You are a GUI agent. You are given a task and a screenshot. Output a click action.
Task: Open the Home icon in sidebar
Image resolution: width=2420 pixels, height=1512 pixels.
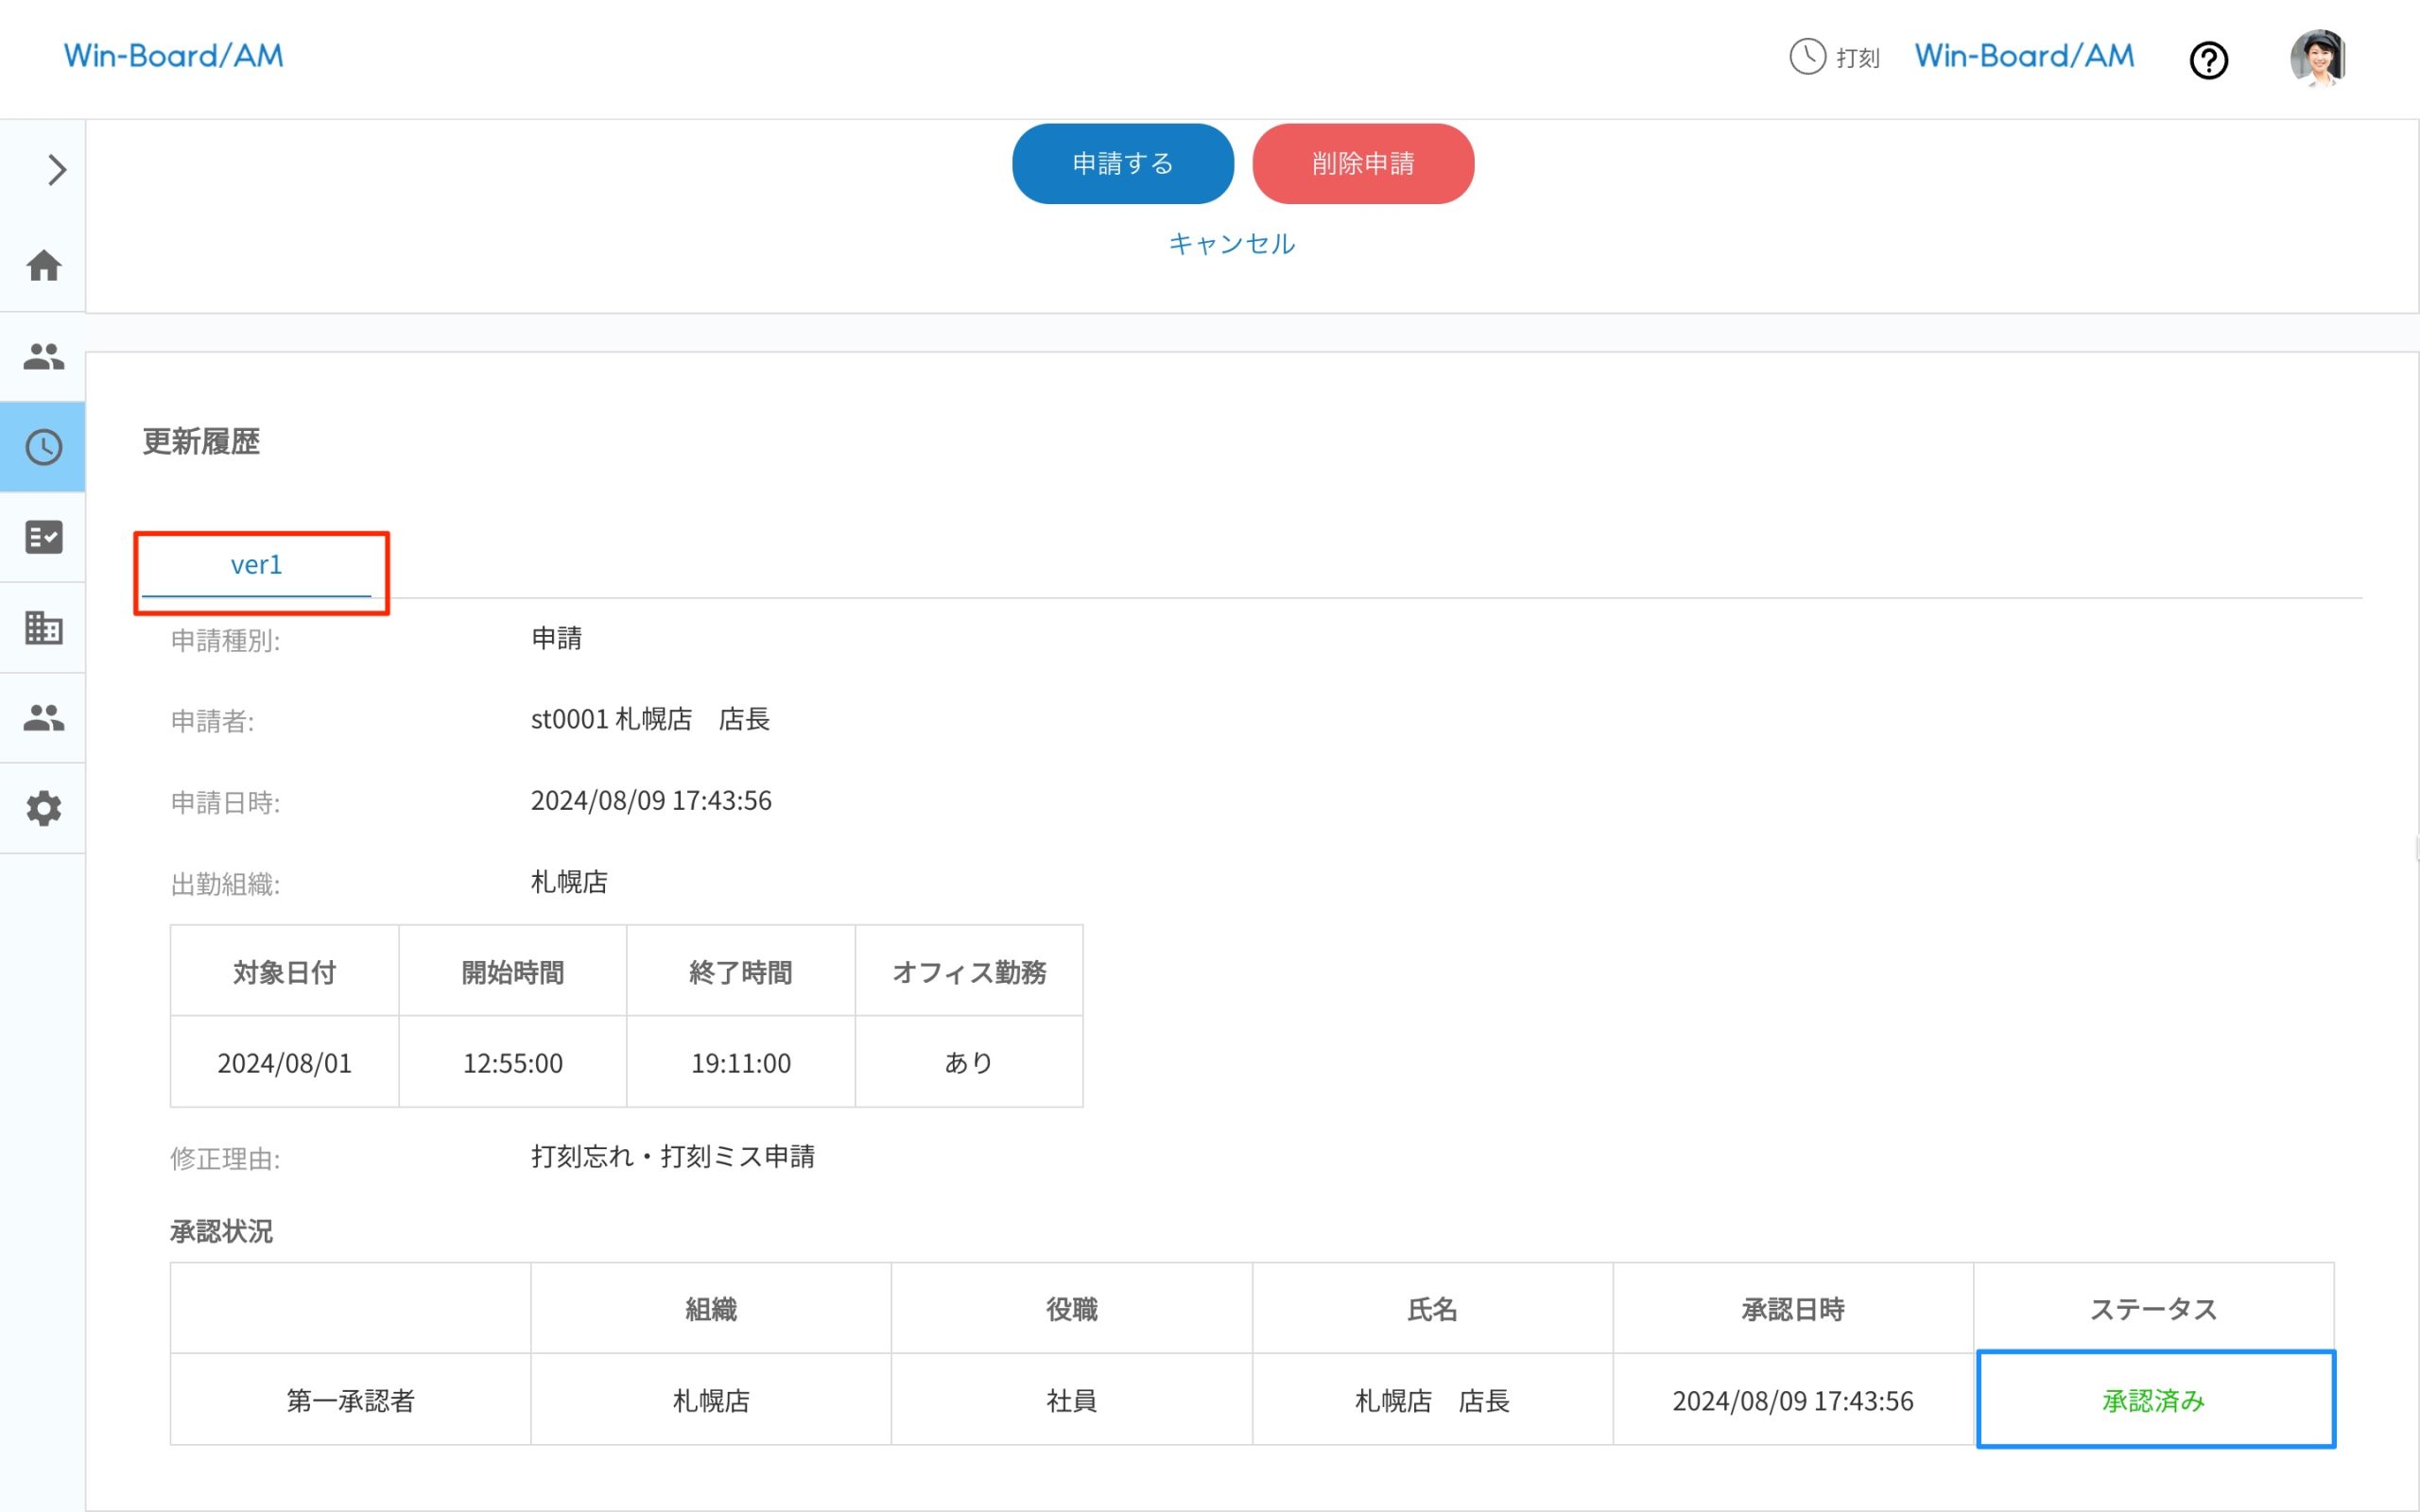(44, 266)
